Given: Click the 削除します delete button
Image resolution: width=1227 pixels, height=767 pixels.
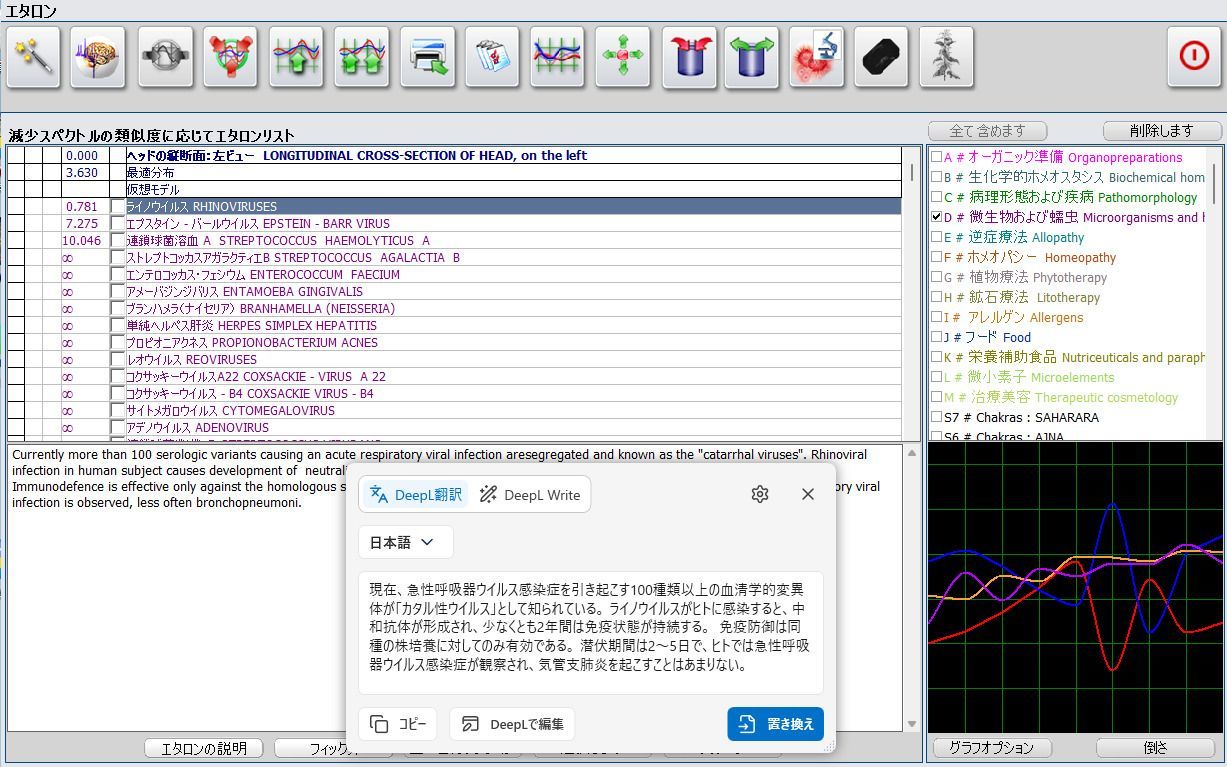Looking at the screenshot, I should (1161, 131).
